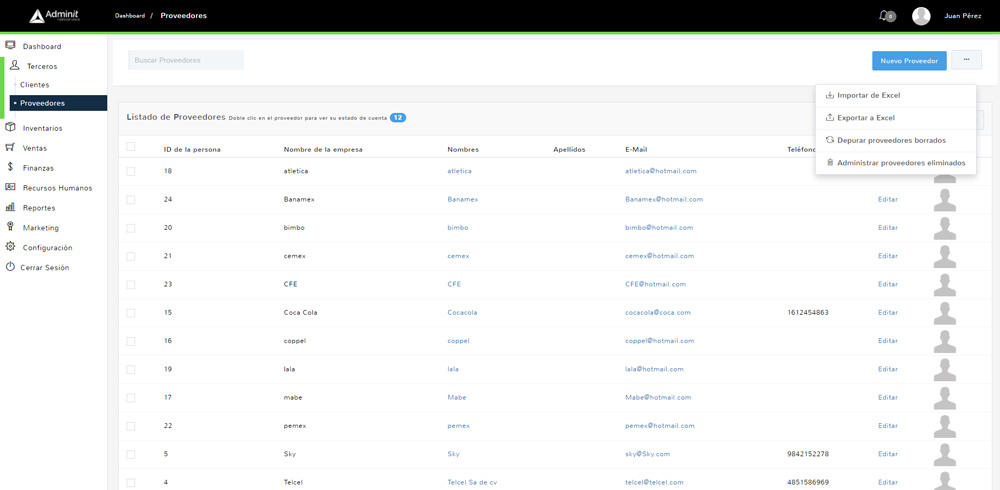Open the three-dots more options button
The image size is (1000, 490).
click(x=966, y=60)
